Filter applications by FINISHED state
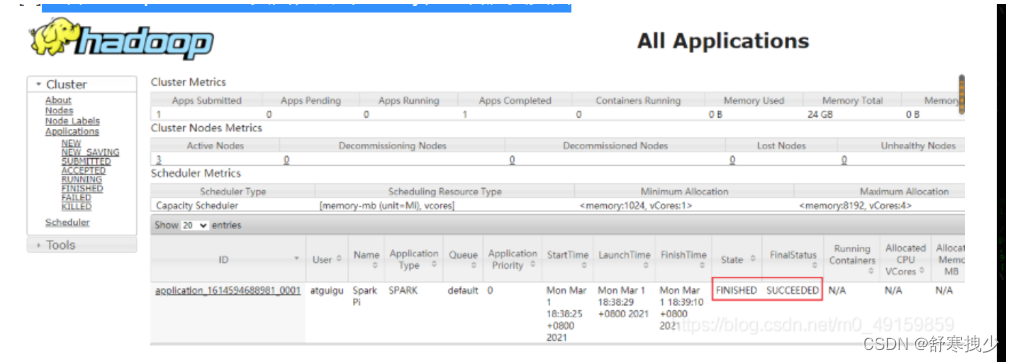 (x=82, y=188)
